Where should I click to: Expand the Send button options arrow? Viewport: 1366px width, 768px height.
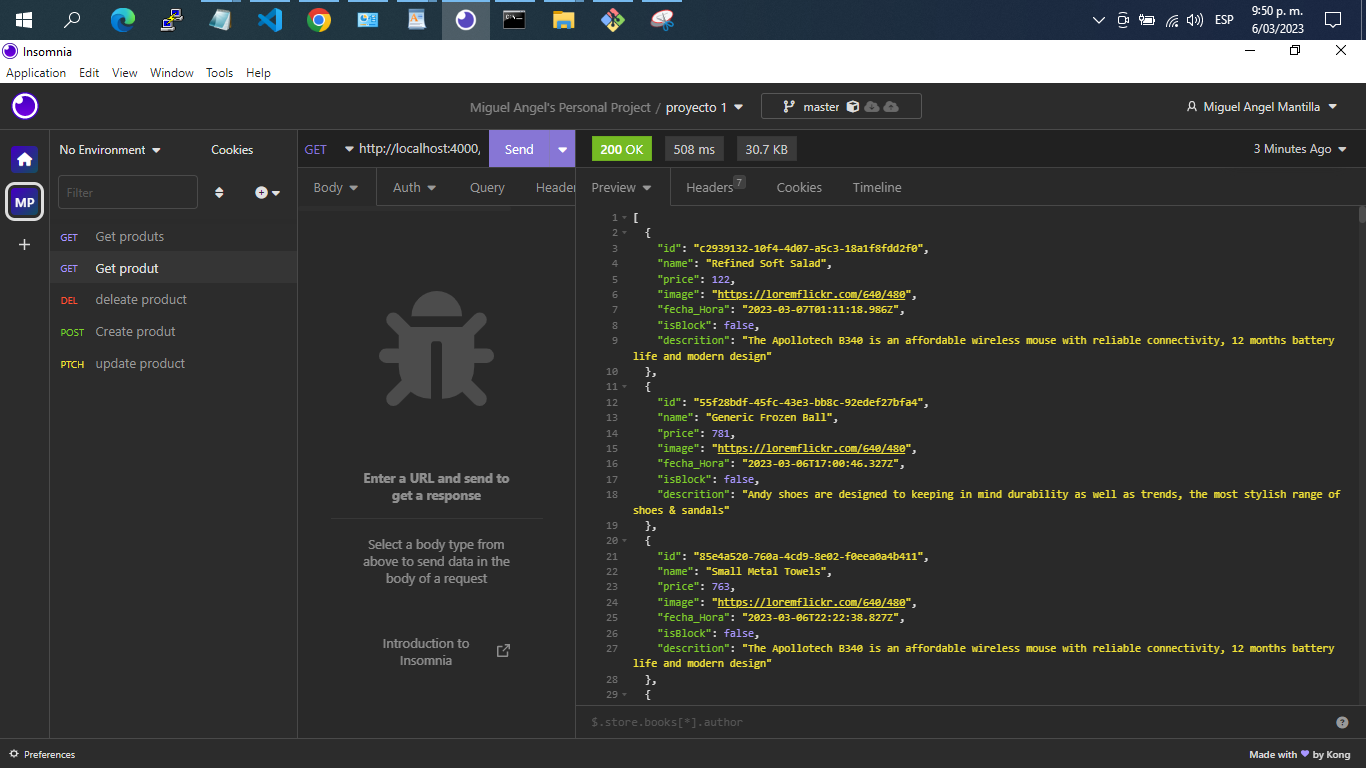click(563, 148)
